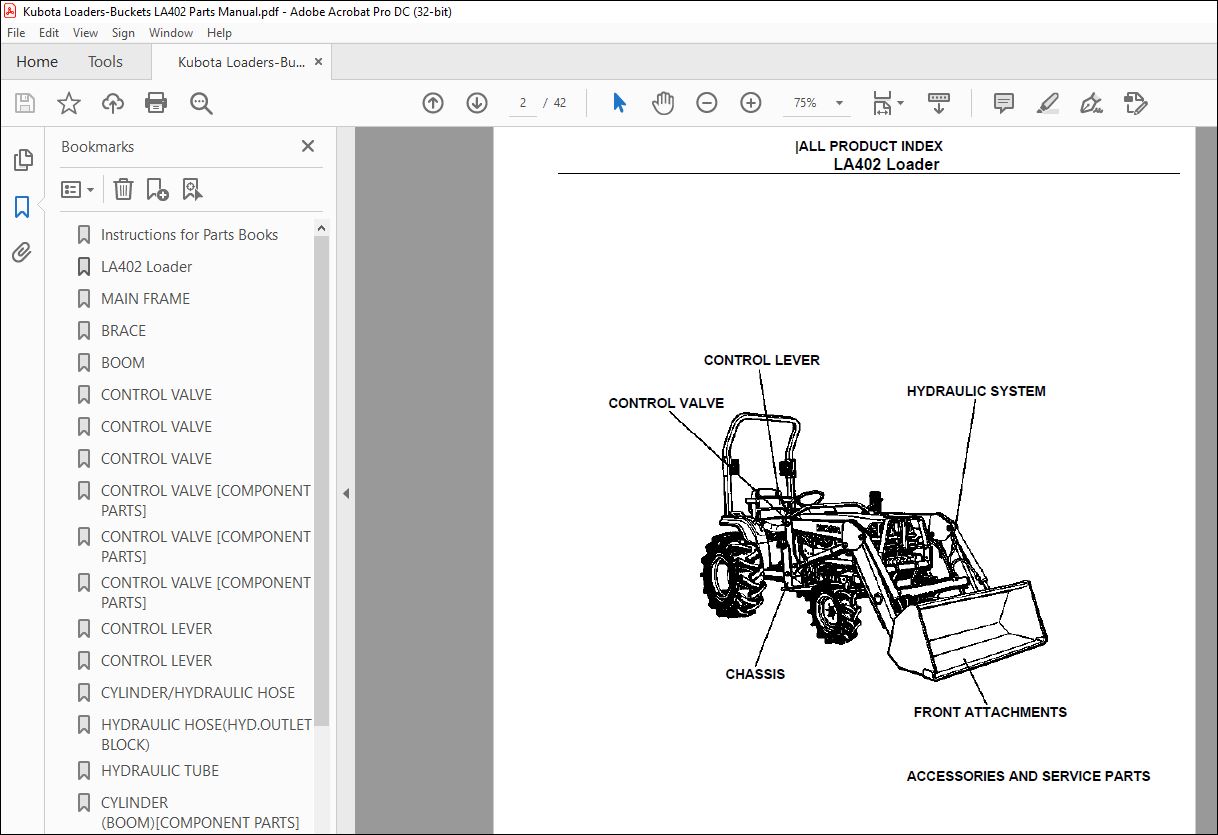Open the zoom level 75% dropdown
The height and width of the screenshot is (835, 1218).
tap(837, 103)
